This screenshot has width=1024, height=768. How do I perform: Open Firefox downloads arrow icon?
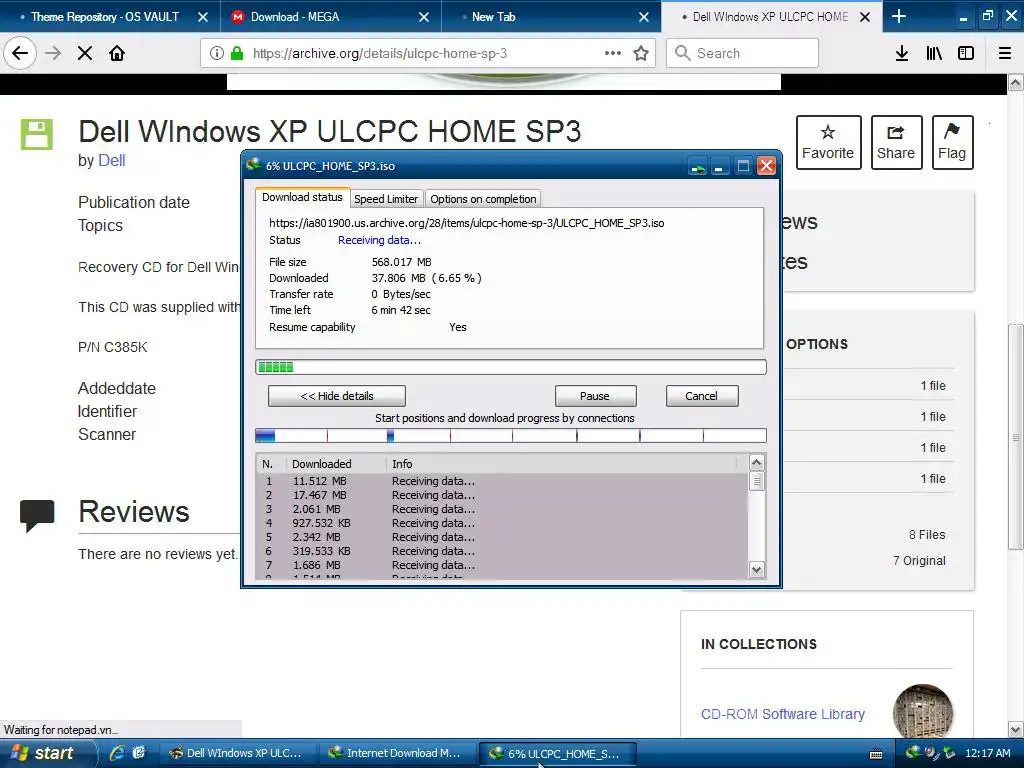coord(902,53)
